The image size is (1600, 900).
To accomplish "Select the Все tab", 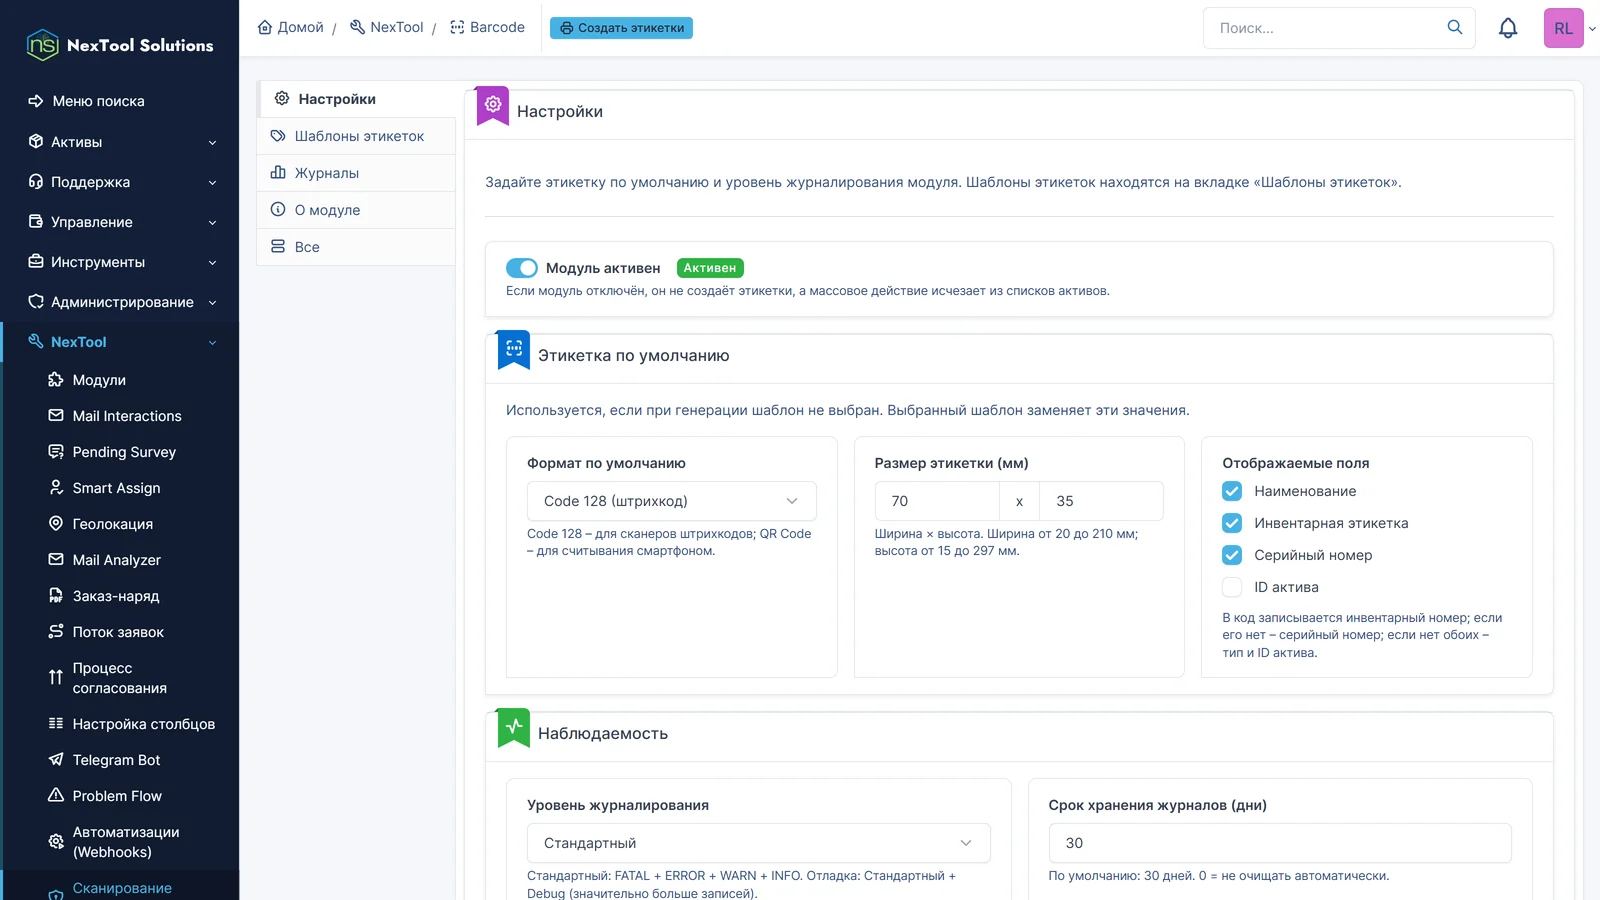I will [356, 247].
